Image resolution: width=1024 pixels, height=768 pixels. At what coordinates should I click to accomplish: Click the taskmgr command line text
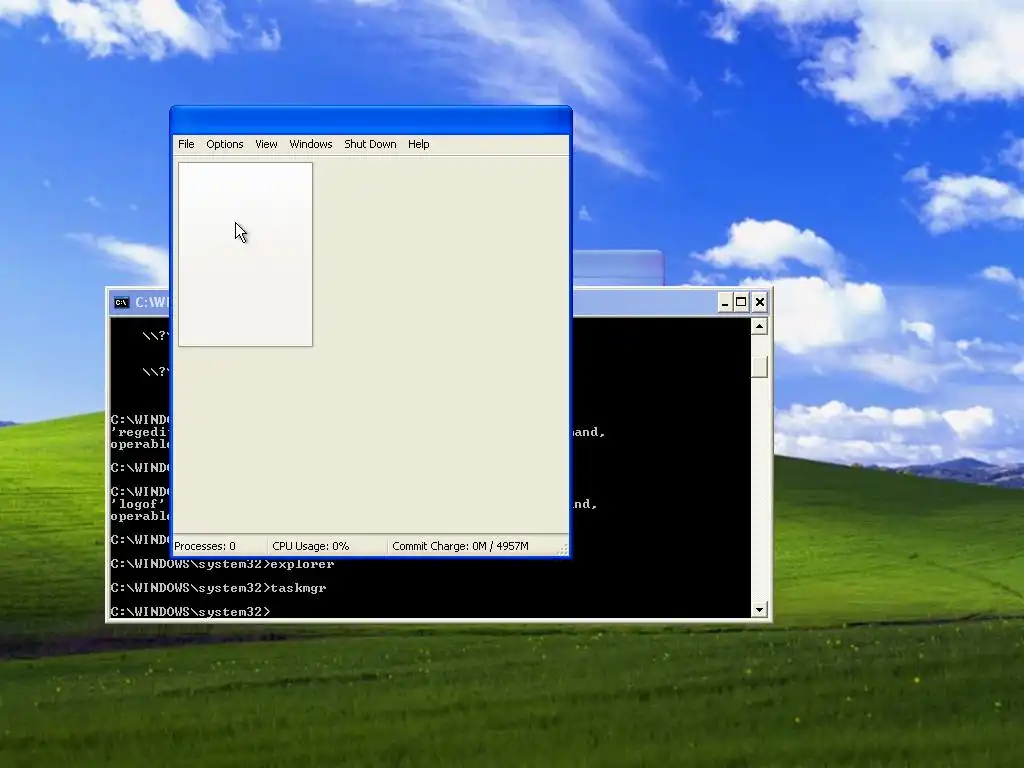[219, 588]
